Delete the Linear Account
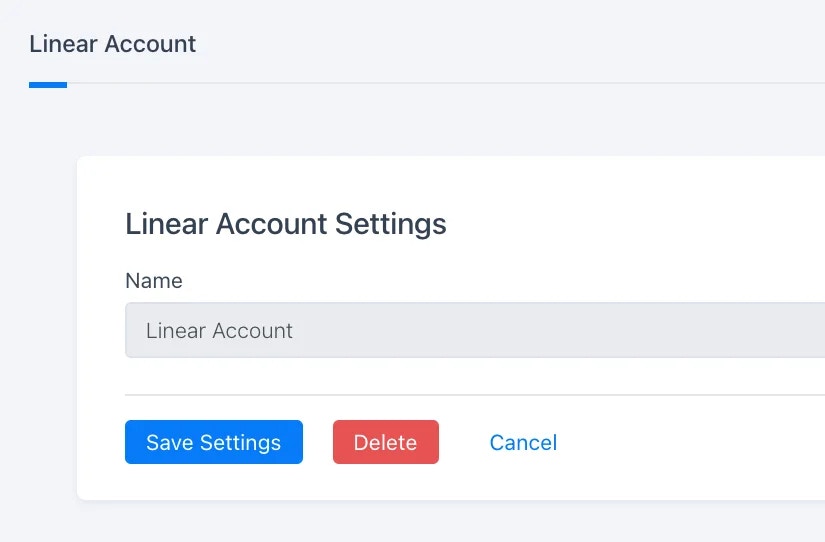Image resolution: width=825 pixels, height=542 pixels. tap(386, 442)
